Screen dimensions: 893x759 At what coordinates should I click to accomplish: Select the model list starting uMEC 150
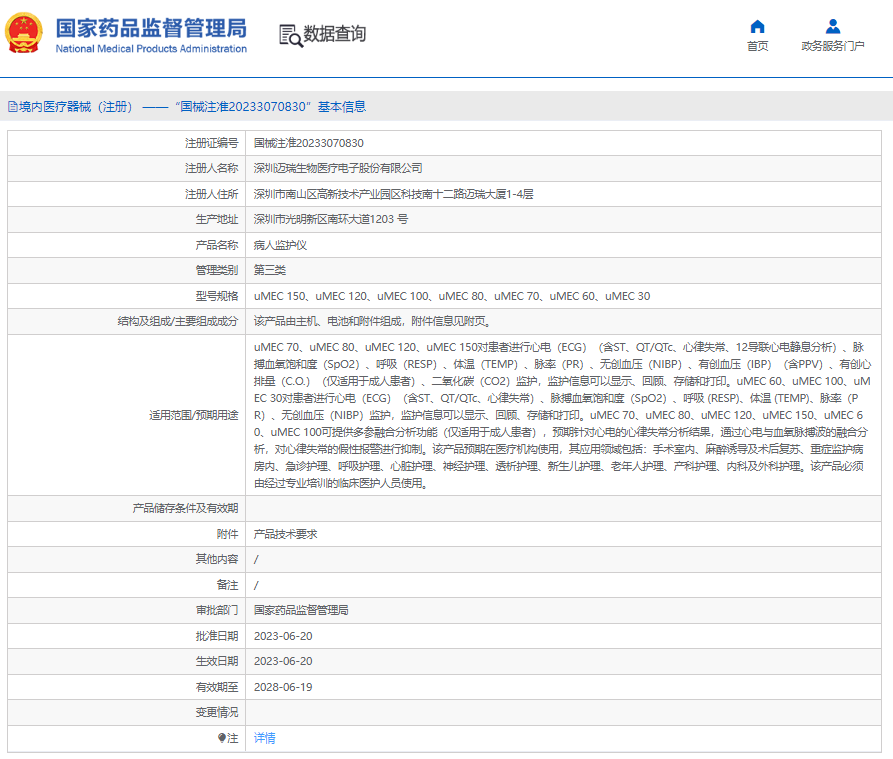pos(452,296)
